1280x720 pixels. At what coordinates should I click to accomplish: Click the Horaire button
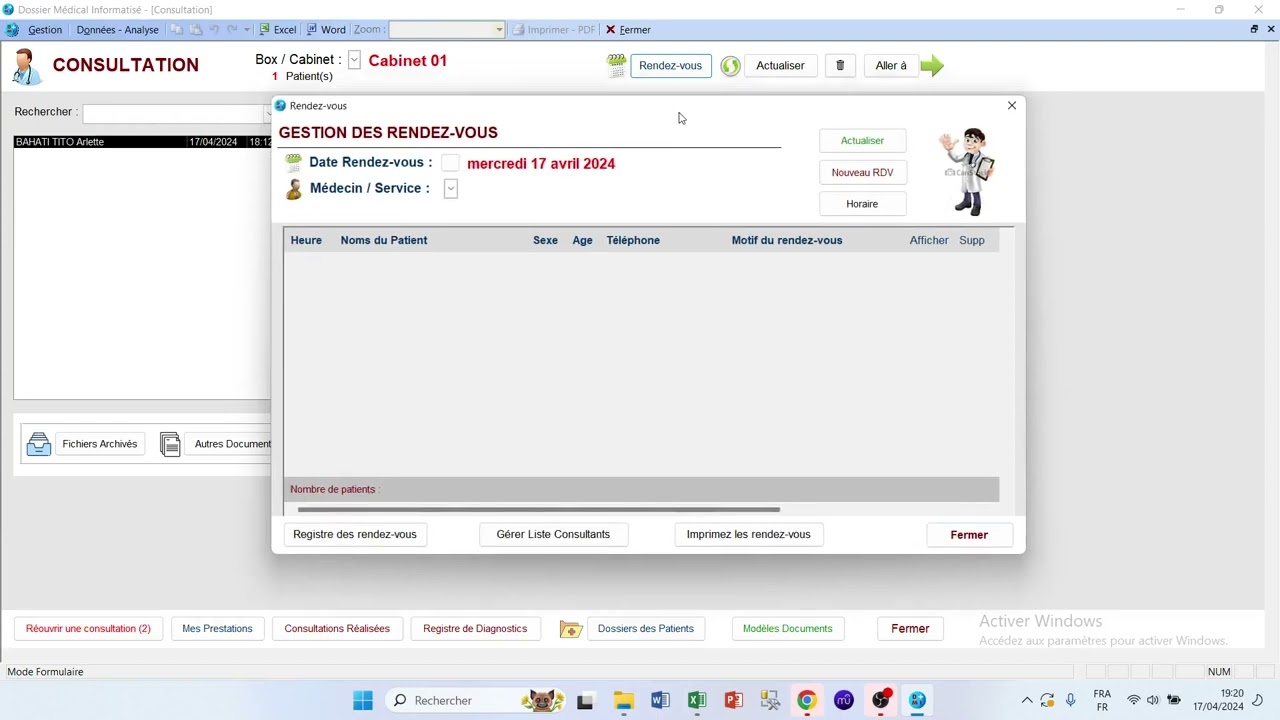862,204
